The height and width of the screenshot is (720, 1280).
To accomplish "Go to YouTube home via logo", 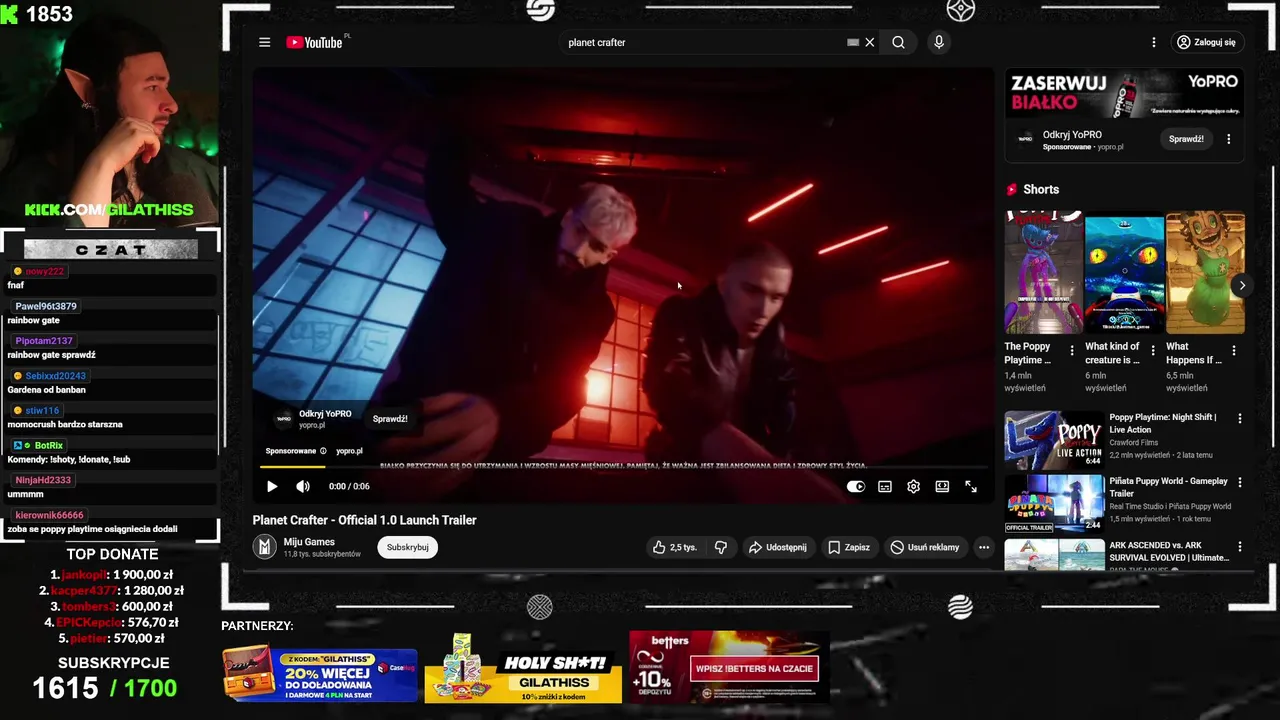I will (x=315, y=42).
